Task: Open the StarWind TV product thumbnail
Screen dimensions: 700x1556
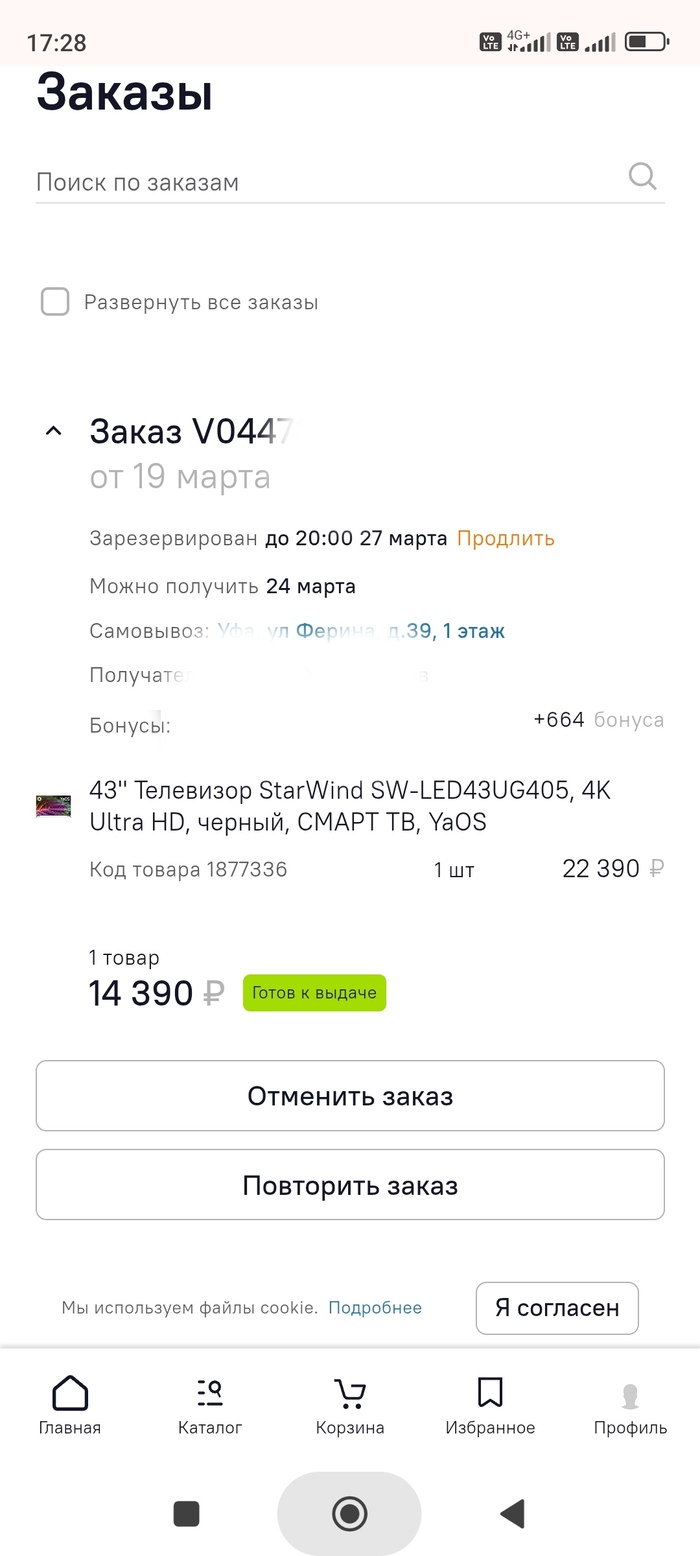Action: (54, 806)
